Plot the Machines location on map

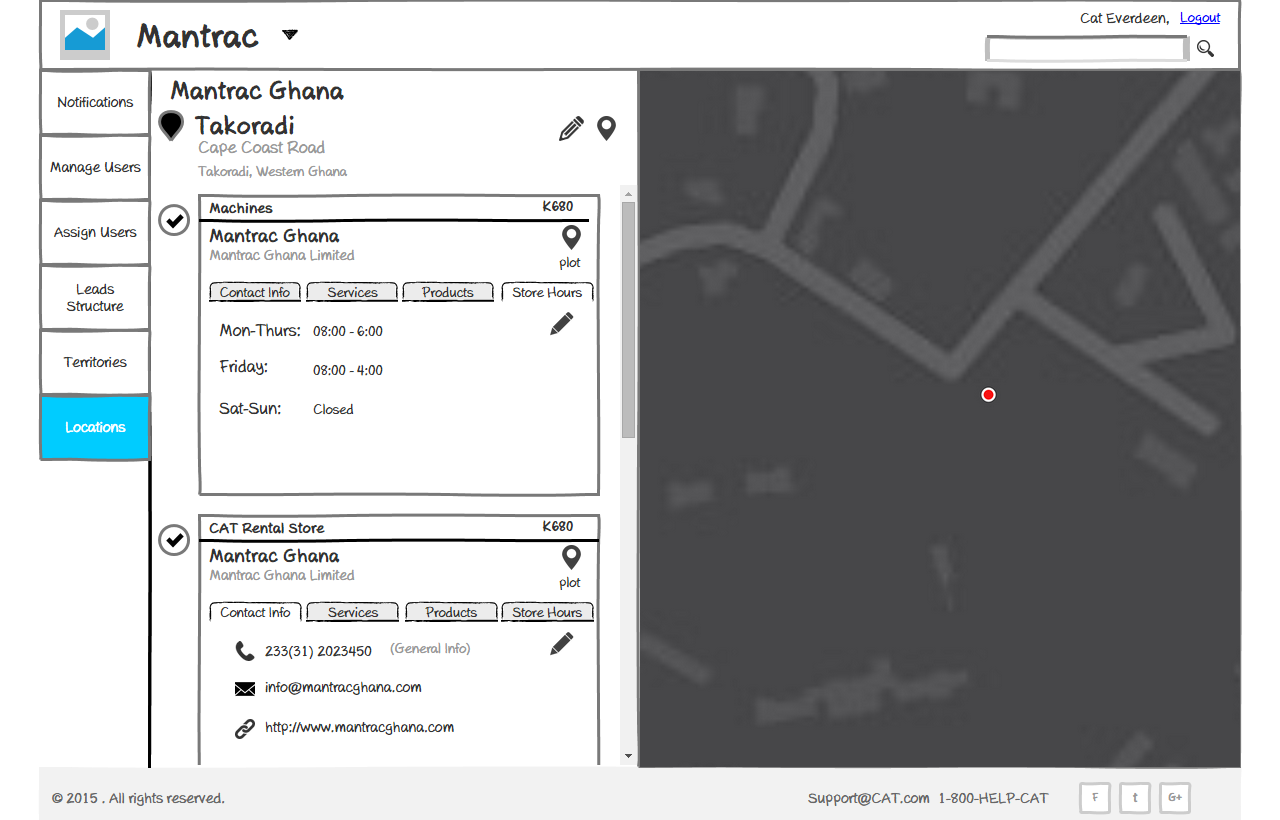tap(570, 247)
